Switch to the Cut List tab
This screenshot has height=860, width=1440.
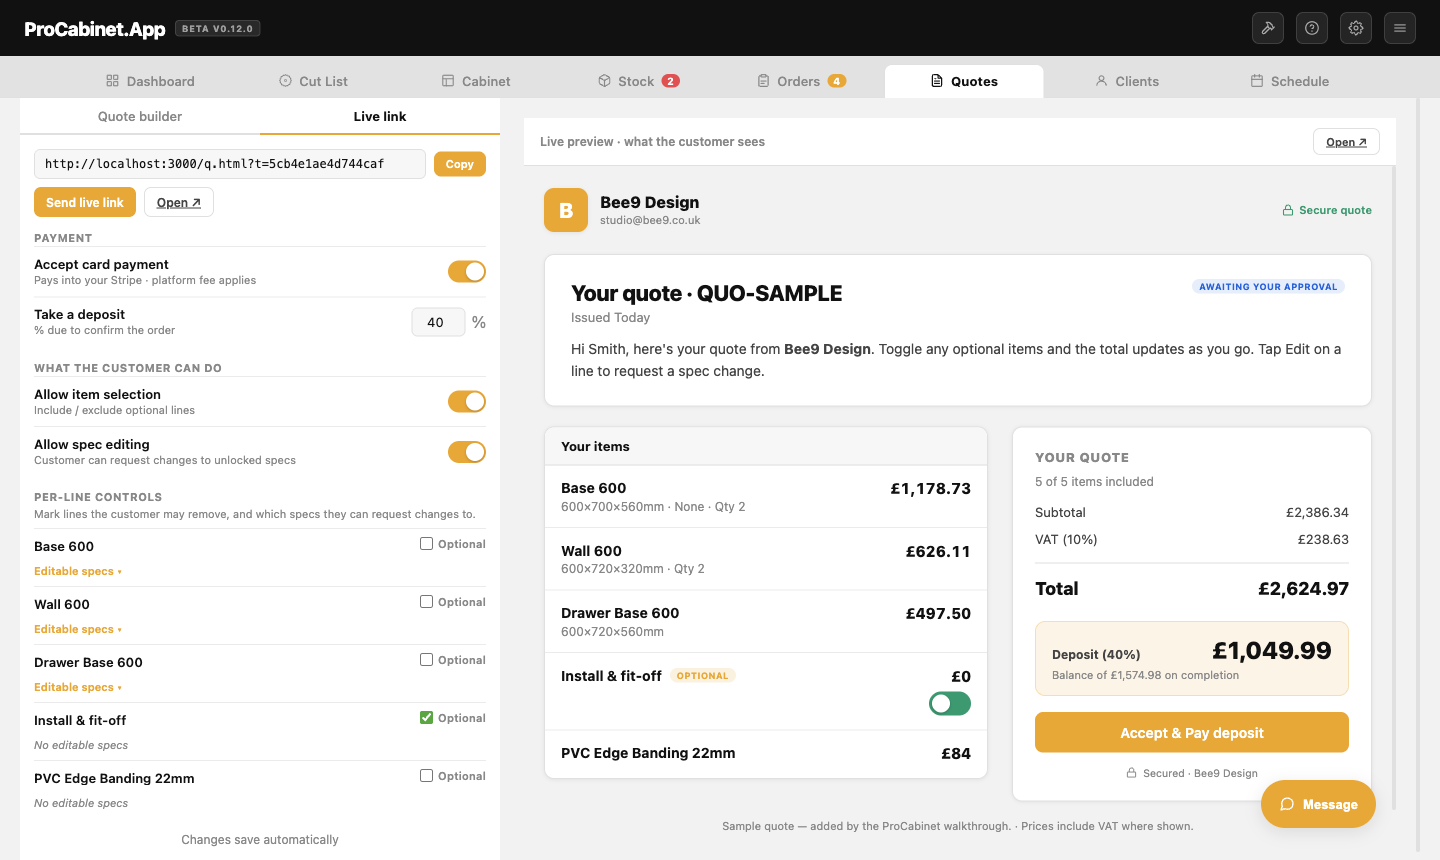pos(313,81)
